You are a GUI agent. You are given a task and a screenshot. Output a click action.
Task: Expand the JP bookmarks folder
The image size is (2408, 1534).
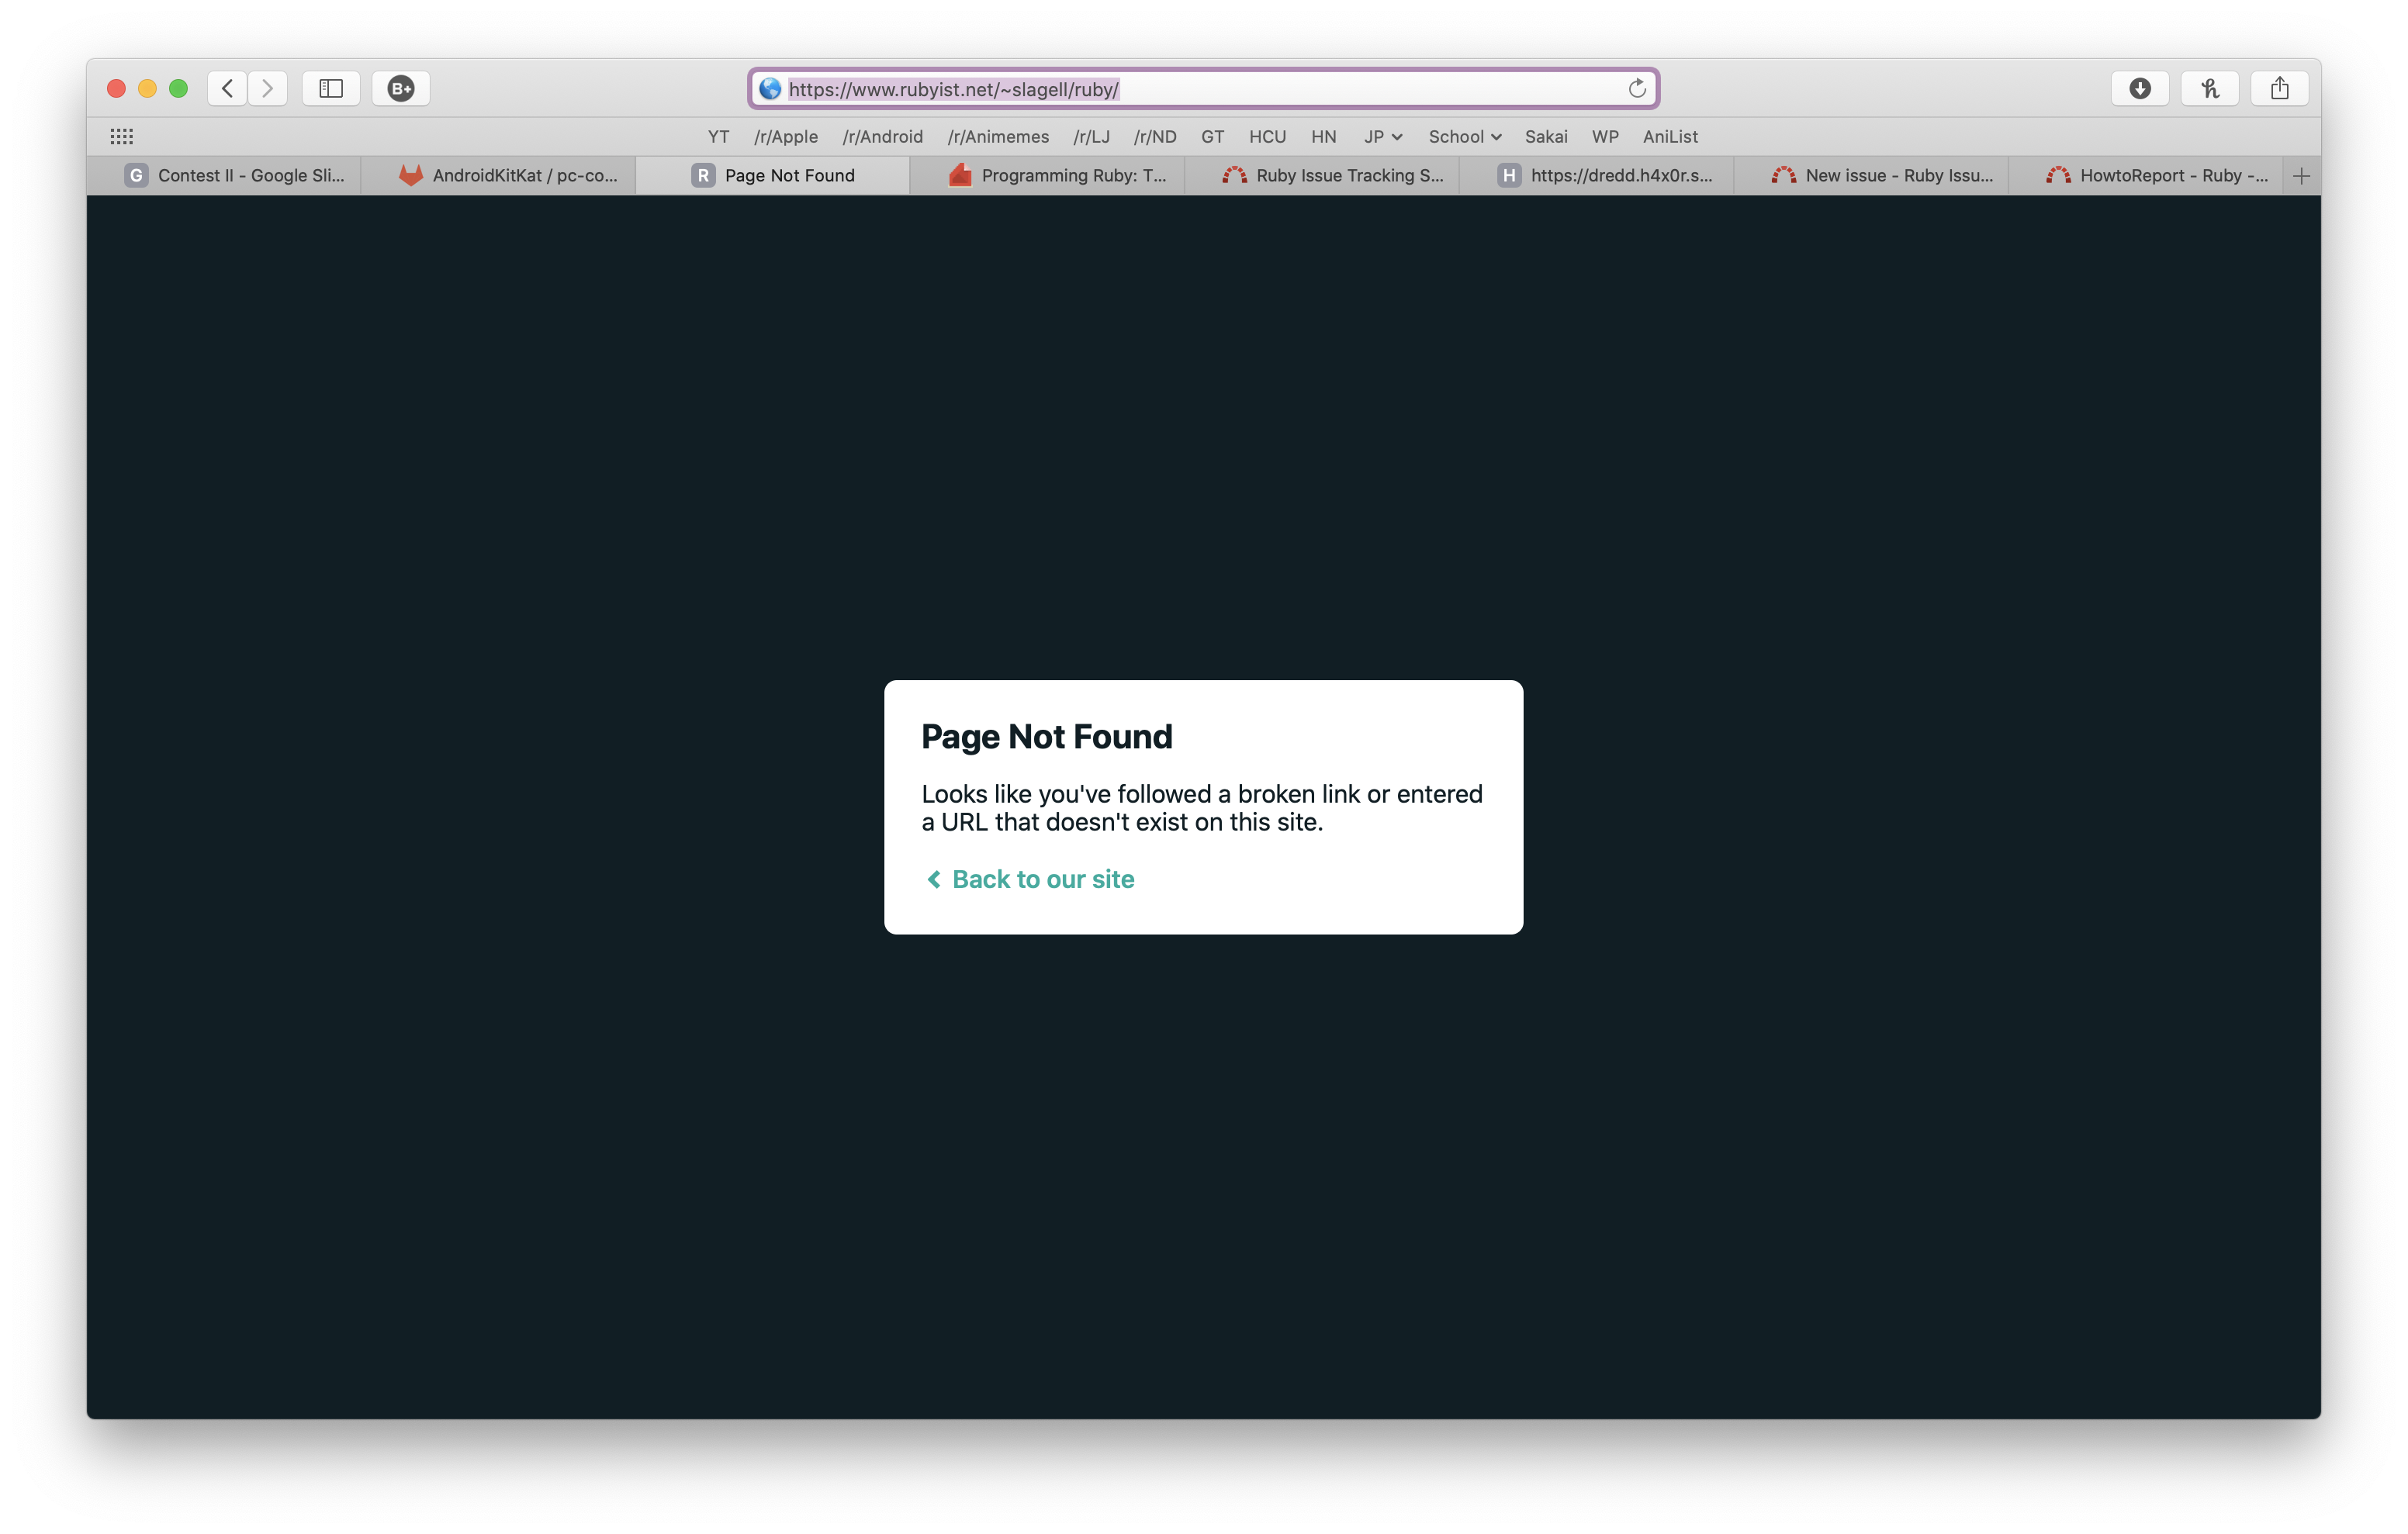click(x=1383, y=137)
